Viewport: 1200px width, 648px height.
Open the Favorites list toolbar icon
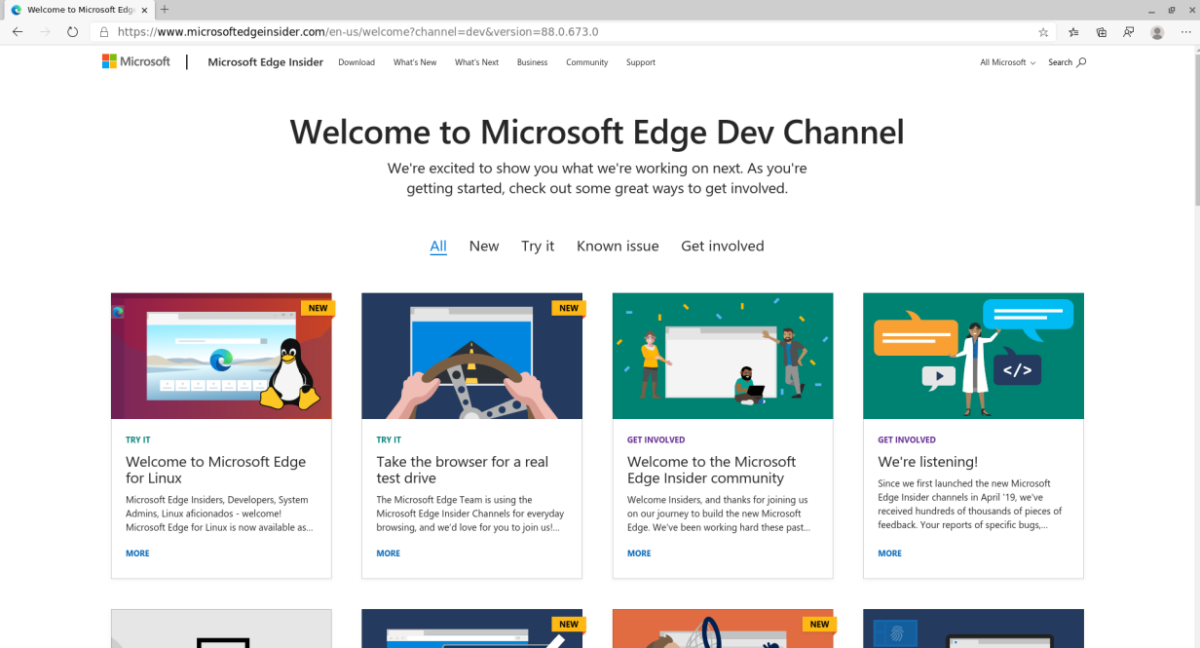point(1073,32)
